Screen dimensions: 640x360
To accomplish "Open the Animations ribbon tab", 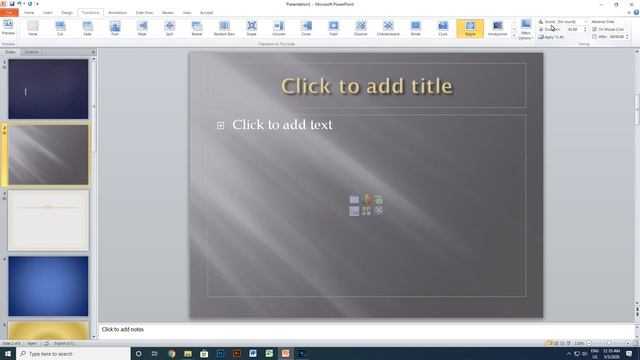I will pyautogui.click(x=118, y=13).
